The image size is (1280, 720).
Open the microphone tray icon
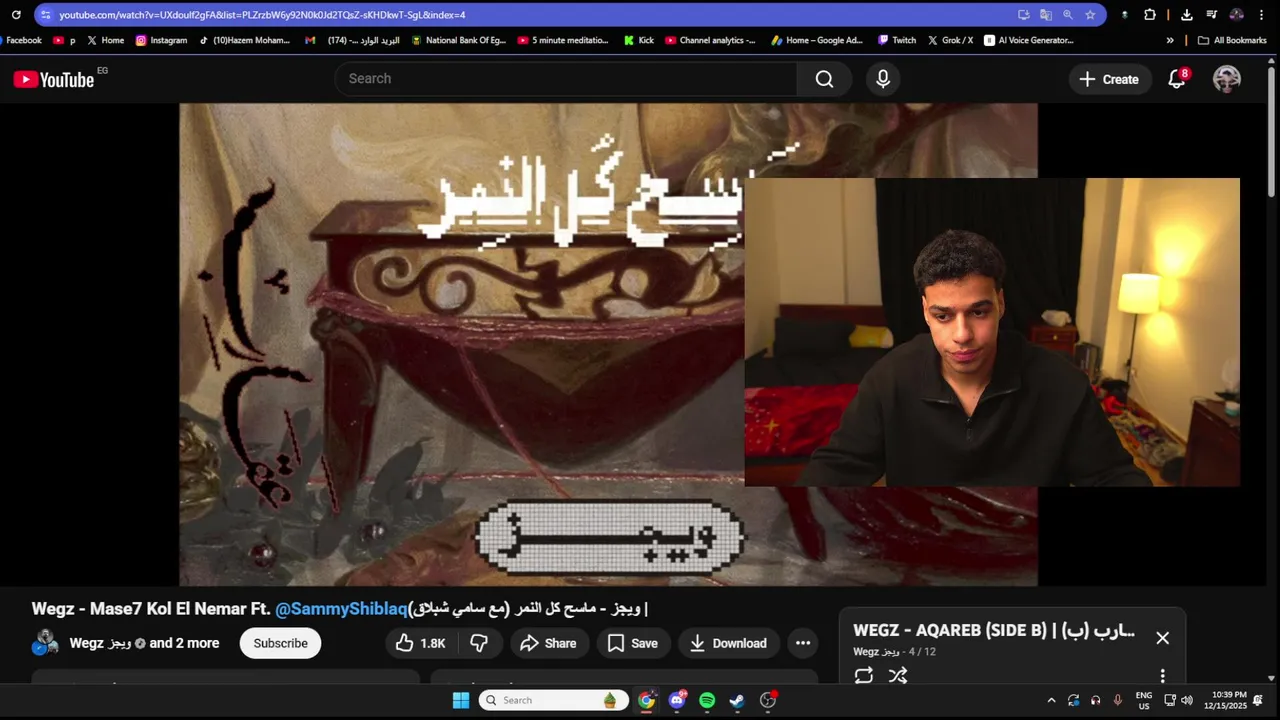(x=1118, y=700)
